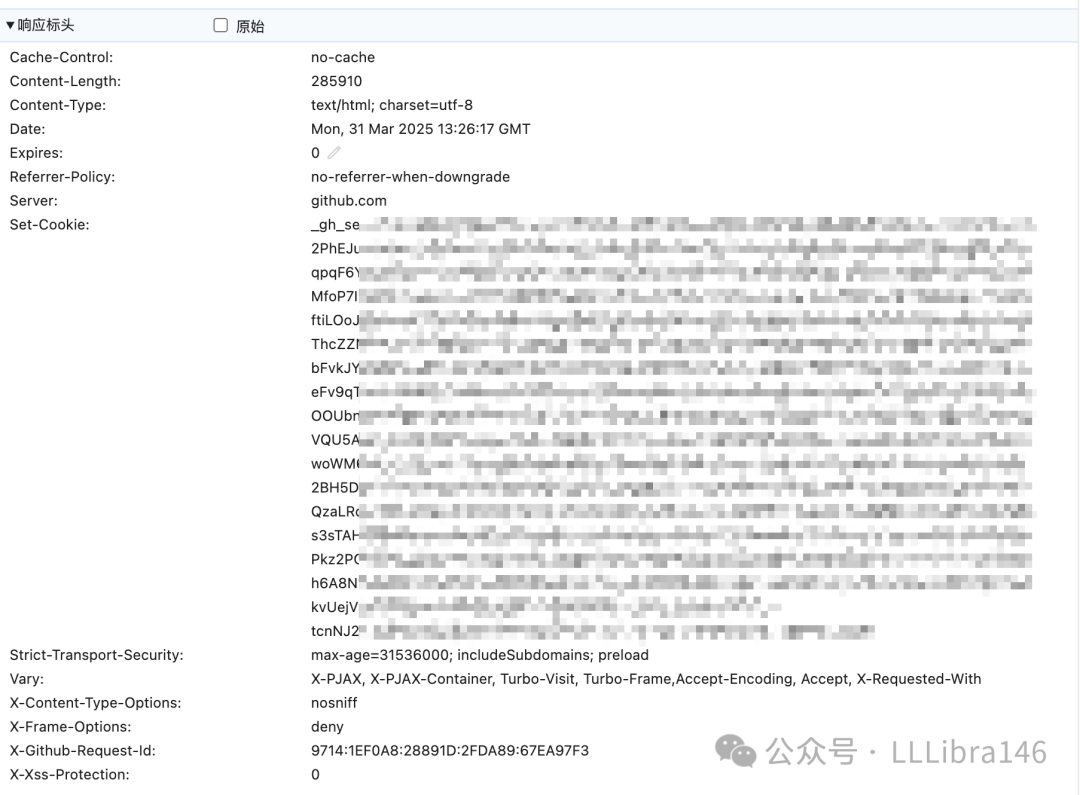The height and width of the screenshot is (795, 1080).
Task: Click the nosniff value
Action: (x=333, y=703)
